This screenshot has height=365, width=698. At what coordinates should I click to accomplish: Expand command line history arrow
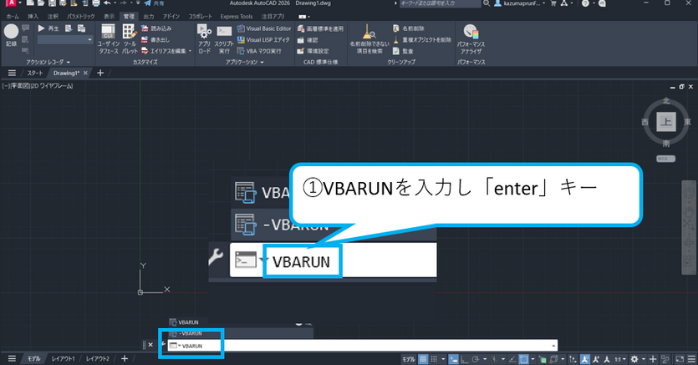(553, 345)
